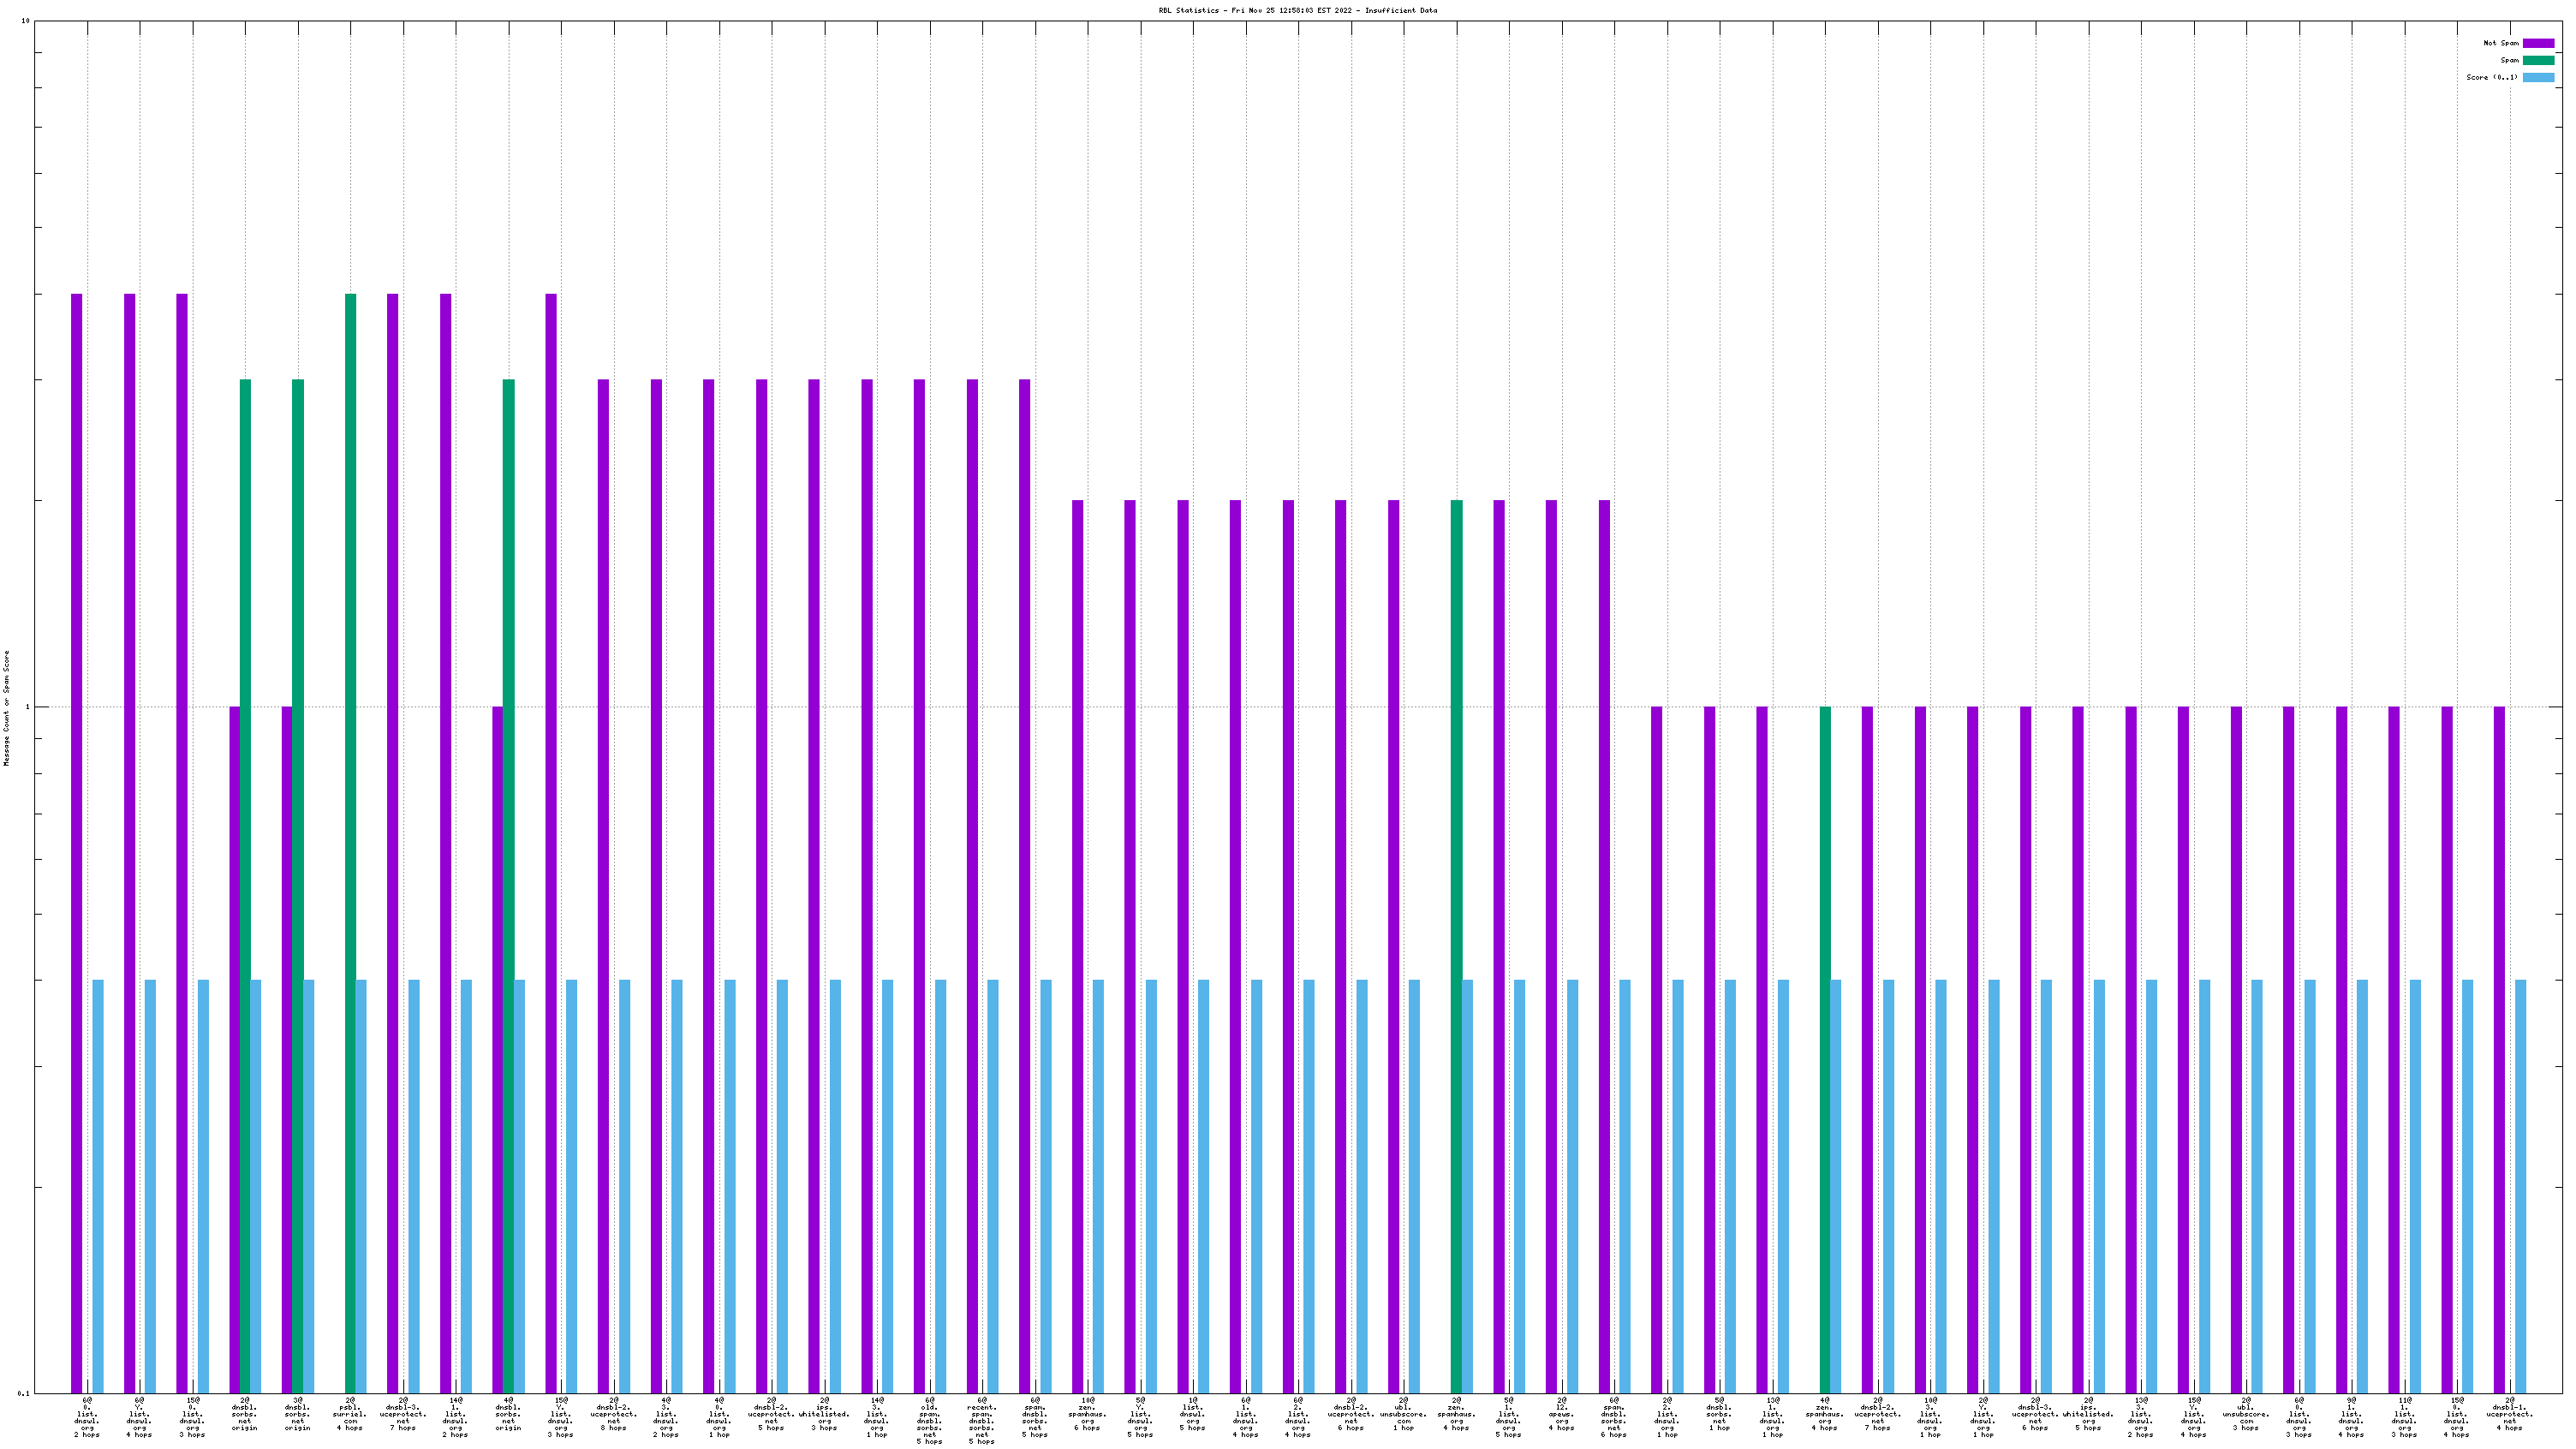Screen dimensions: 2576x1449
Task: Click the 'Score (0..1)' legend label text
Action: 2491,77
